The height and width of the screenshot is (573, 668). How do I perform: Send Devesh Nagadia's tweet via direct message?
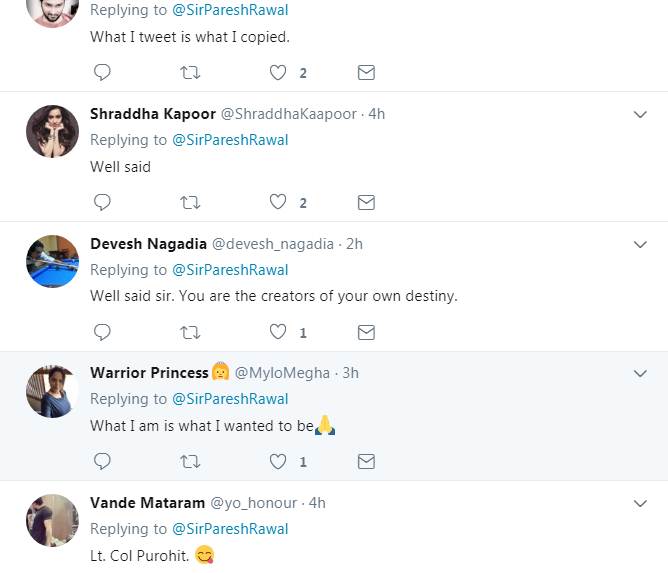click(x=366, y=332)
